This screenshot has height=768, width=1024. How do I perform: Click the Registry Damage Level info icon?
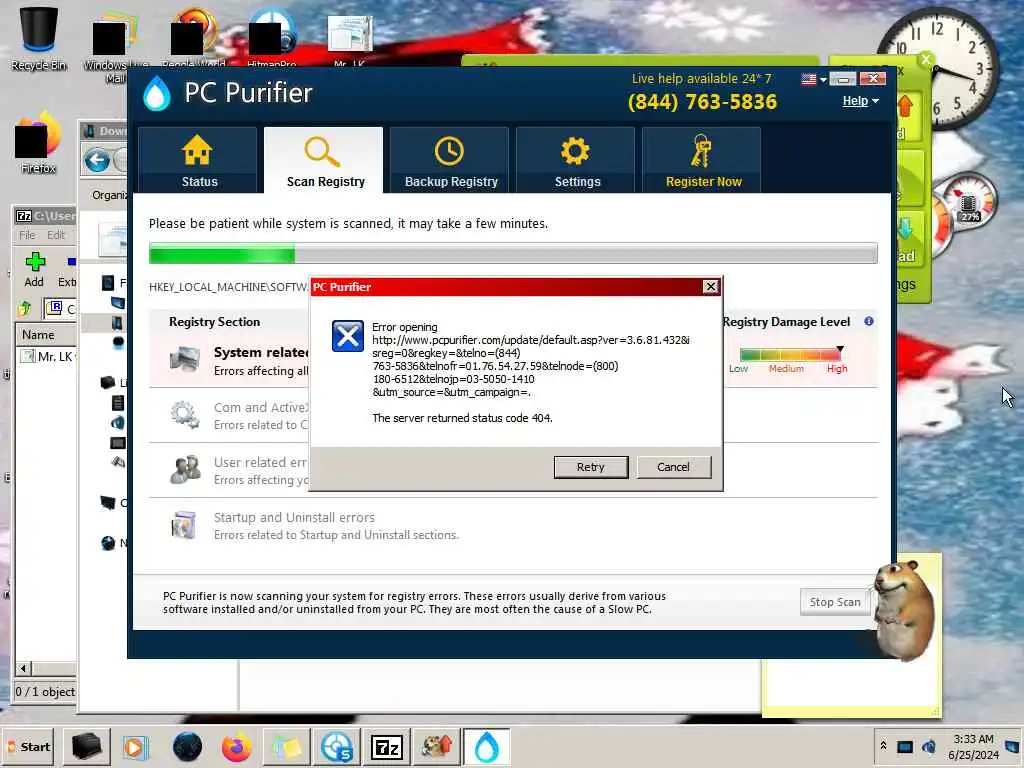(x=869, y=321)
